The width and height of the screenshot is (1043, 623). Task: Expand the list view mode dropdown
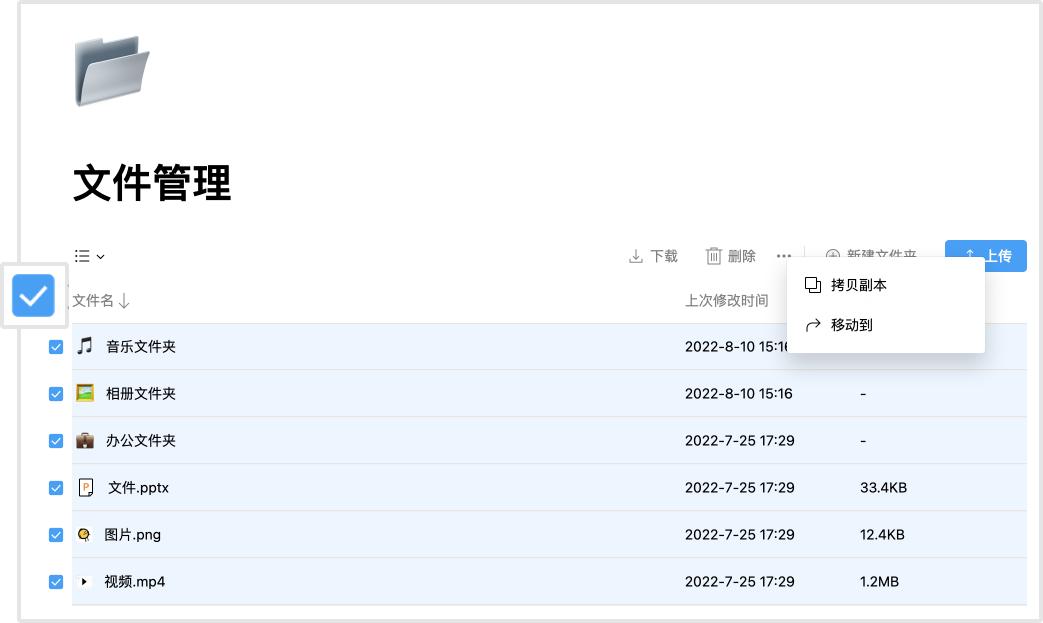click(90, 257)
